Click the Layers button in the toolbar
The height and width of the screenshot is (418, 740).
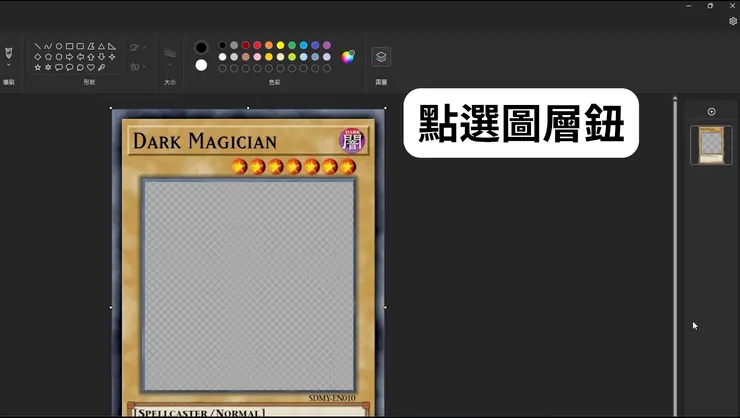click(381, 57)
